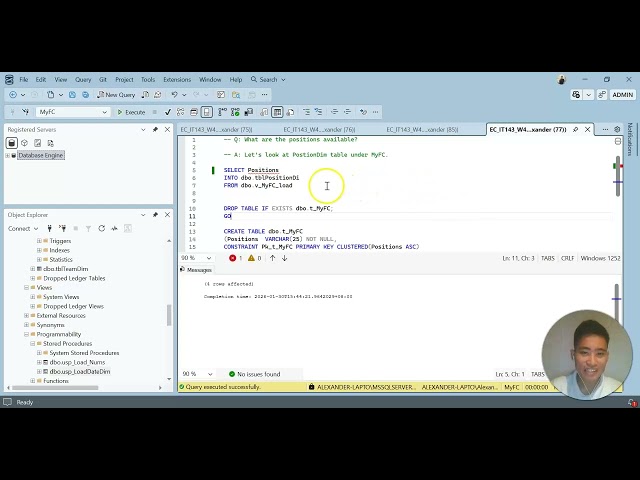Select dbo.usp_LoadDateDim stored procedure

80,371
